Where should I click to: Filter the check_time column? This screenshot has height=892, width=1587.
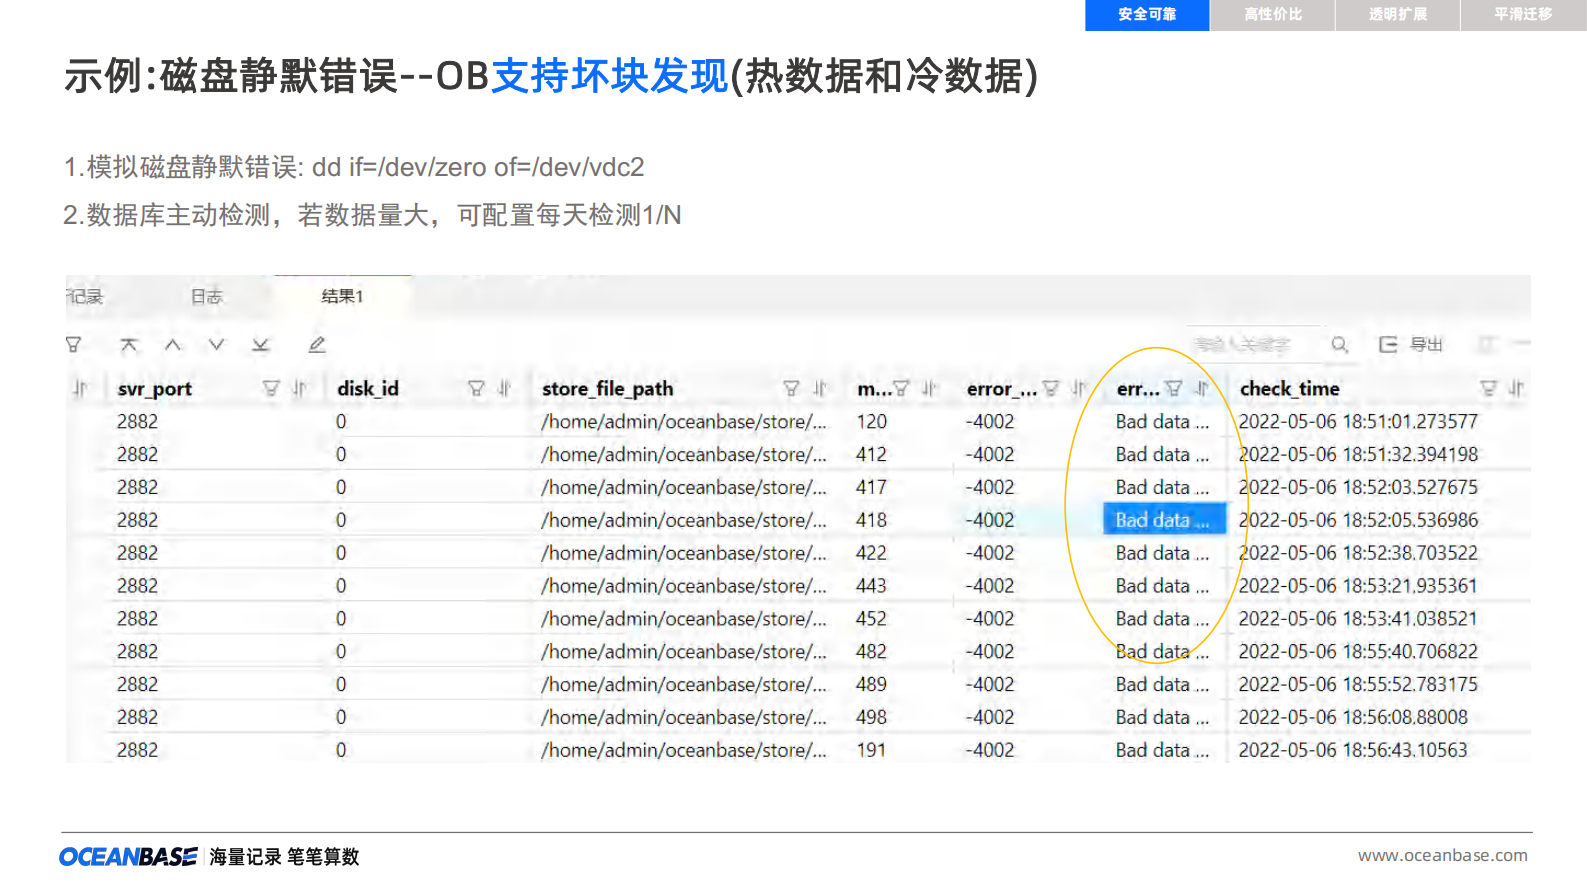pyautogui.click(x=1488, y=388)
